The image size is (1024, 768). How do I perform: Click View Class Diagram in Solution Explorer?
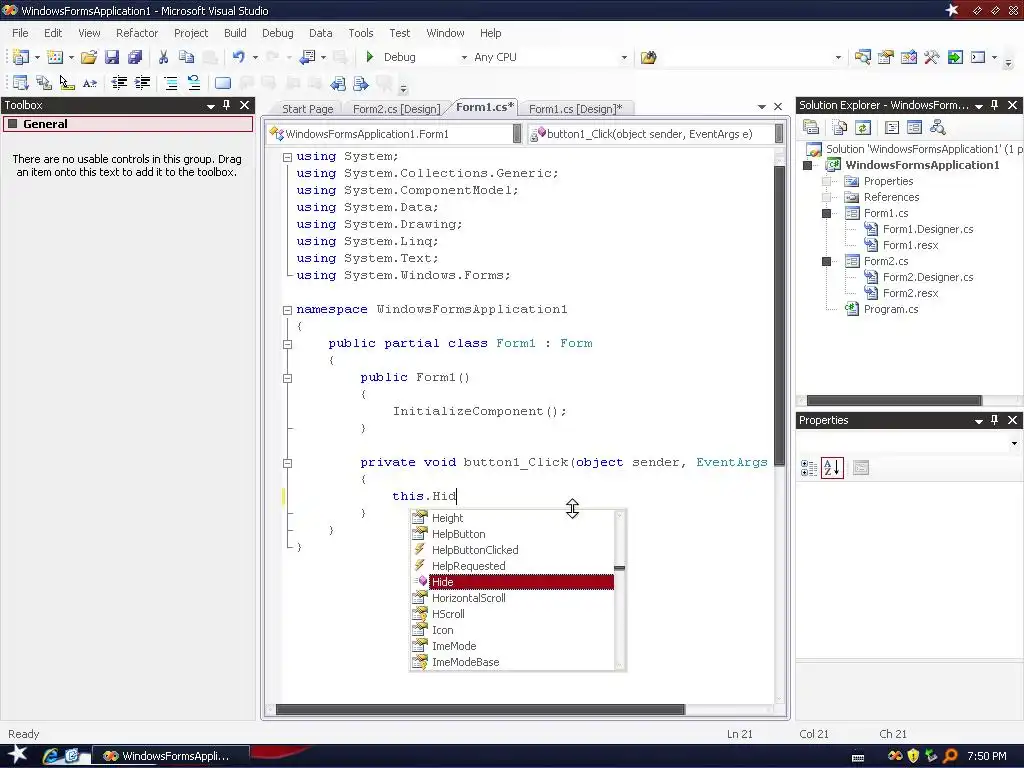(938, 127)
